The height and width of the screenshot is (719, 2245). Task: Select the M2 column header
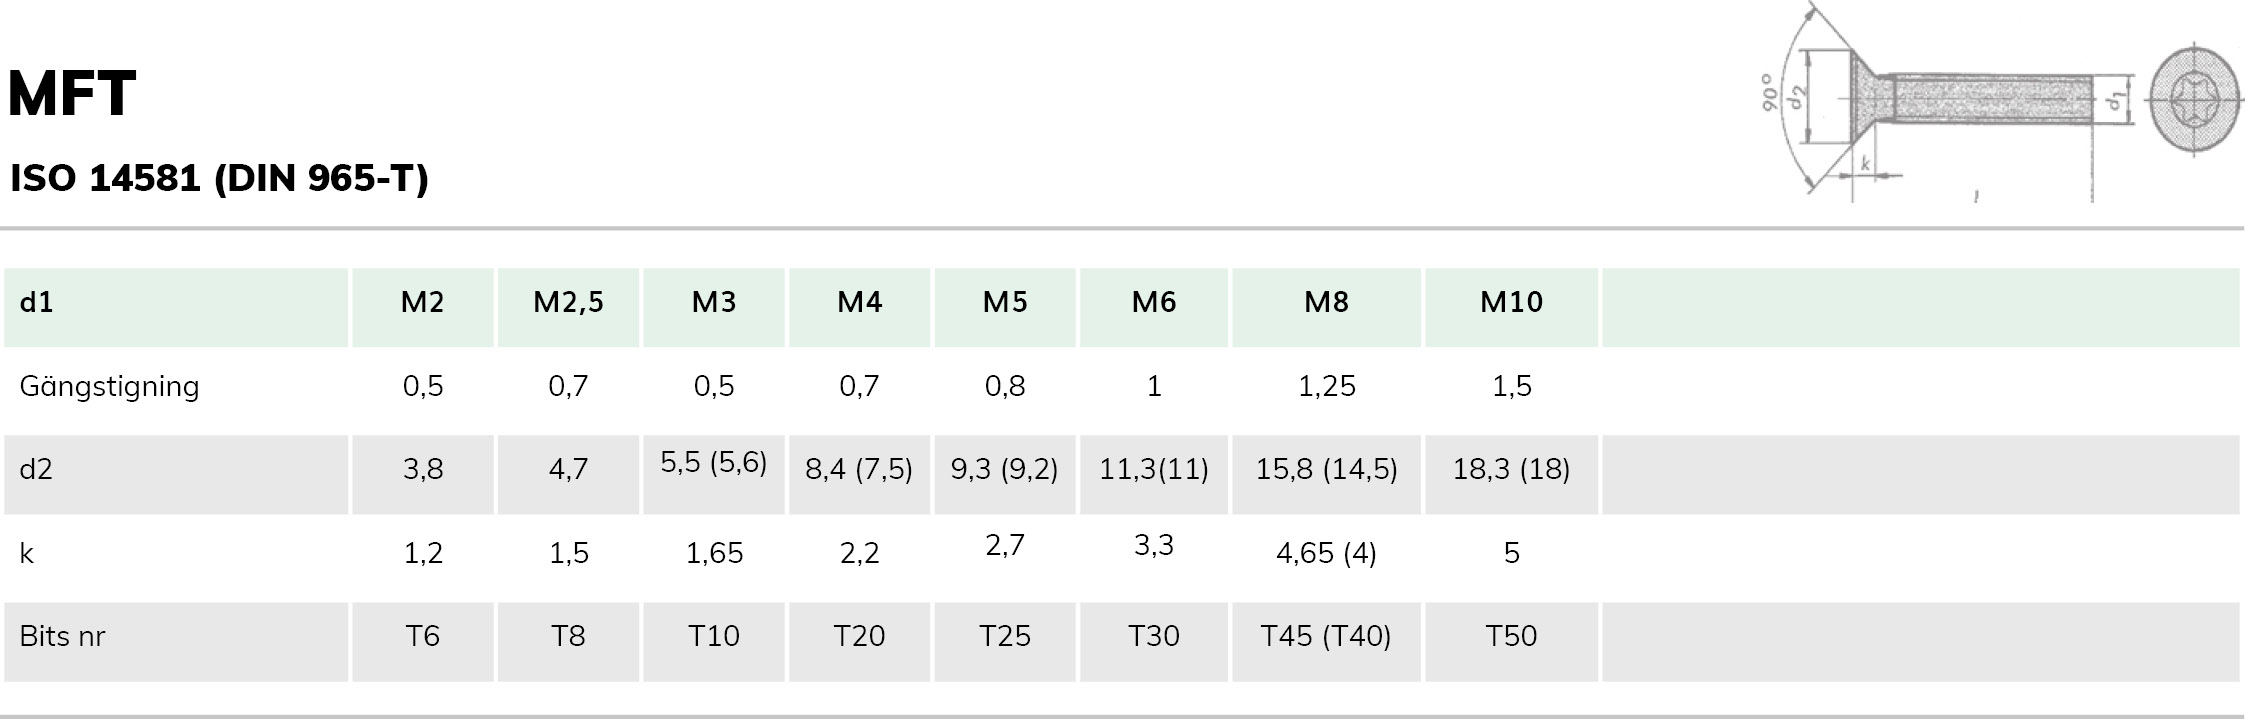(422, 302)
